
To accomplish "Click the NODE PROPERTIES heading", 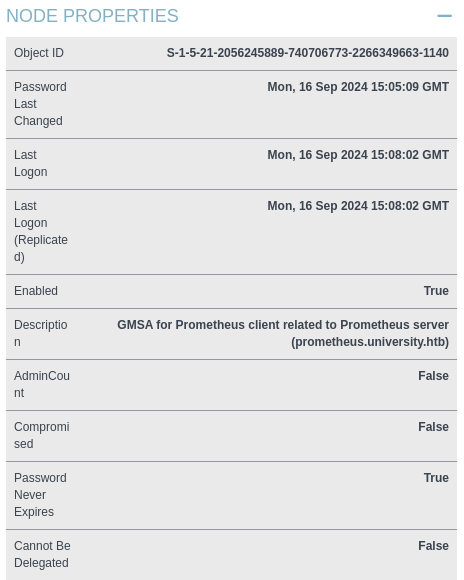I will click(92, 16).
